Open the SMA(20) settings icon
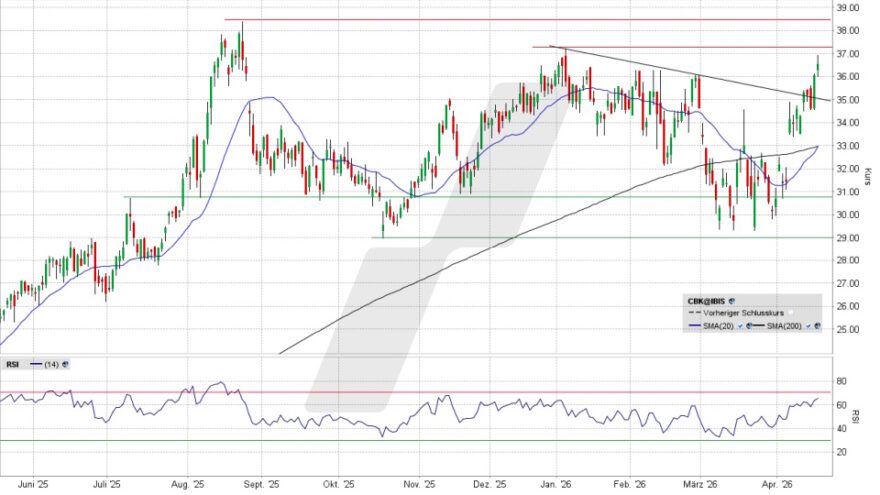The image size is (880, 495). [747, 327]
